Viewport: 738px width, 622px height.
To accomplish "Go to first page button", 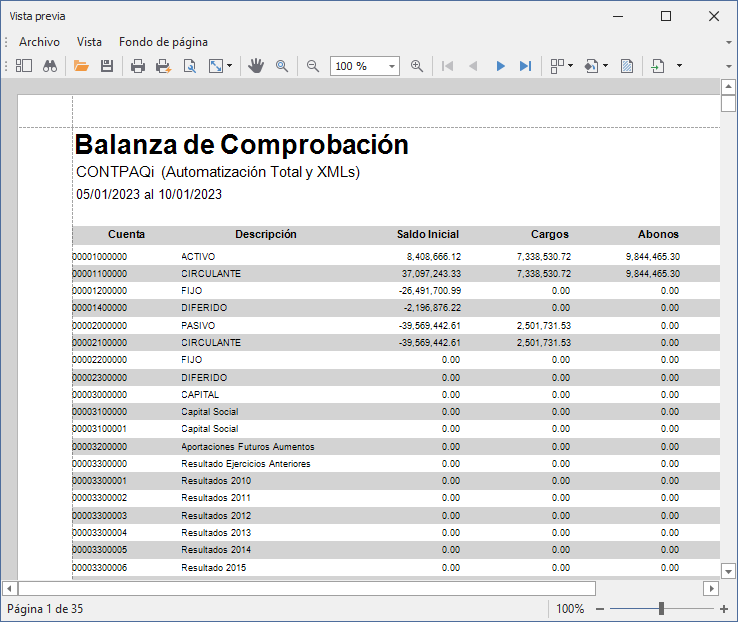I will [448, 66].
